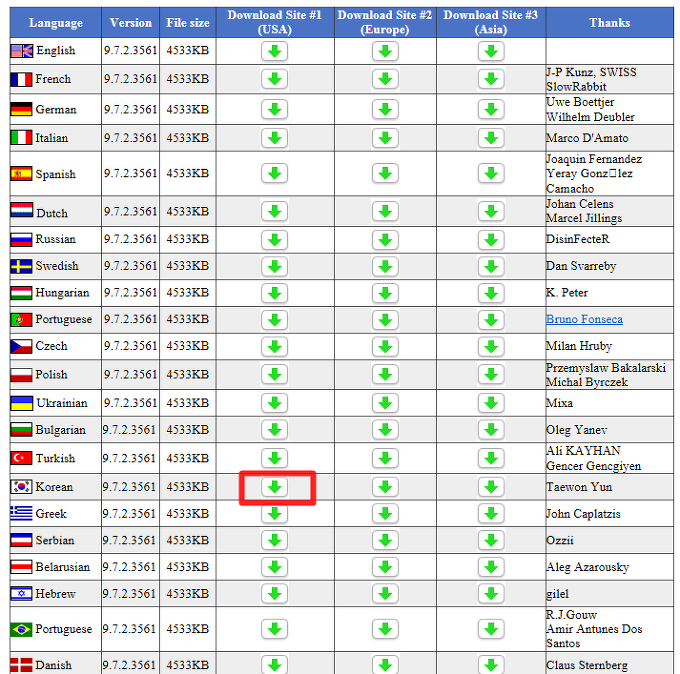The width and height of the screenshot is (680, 674).
Task: Click the Thanks column header
Action: (x=609, y=23)
